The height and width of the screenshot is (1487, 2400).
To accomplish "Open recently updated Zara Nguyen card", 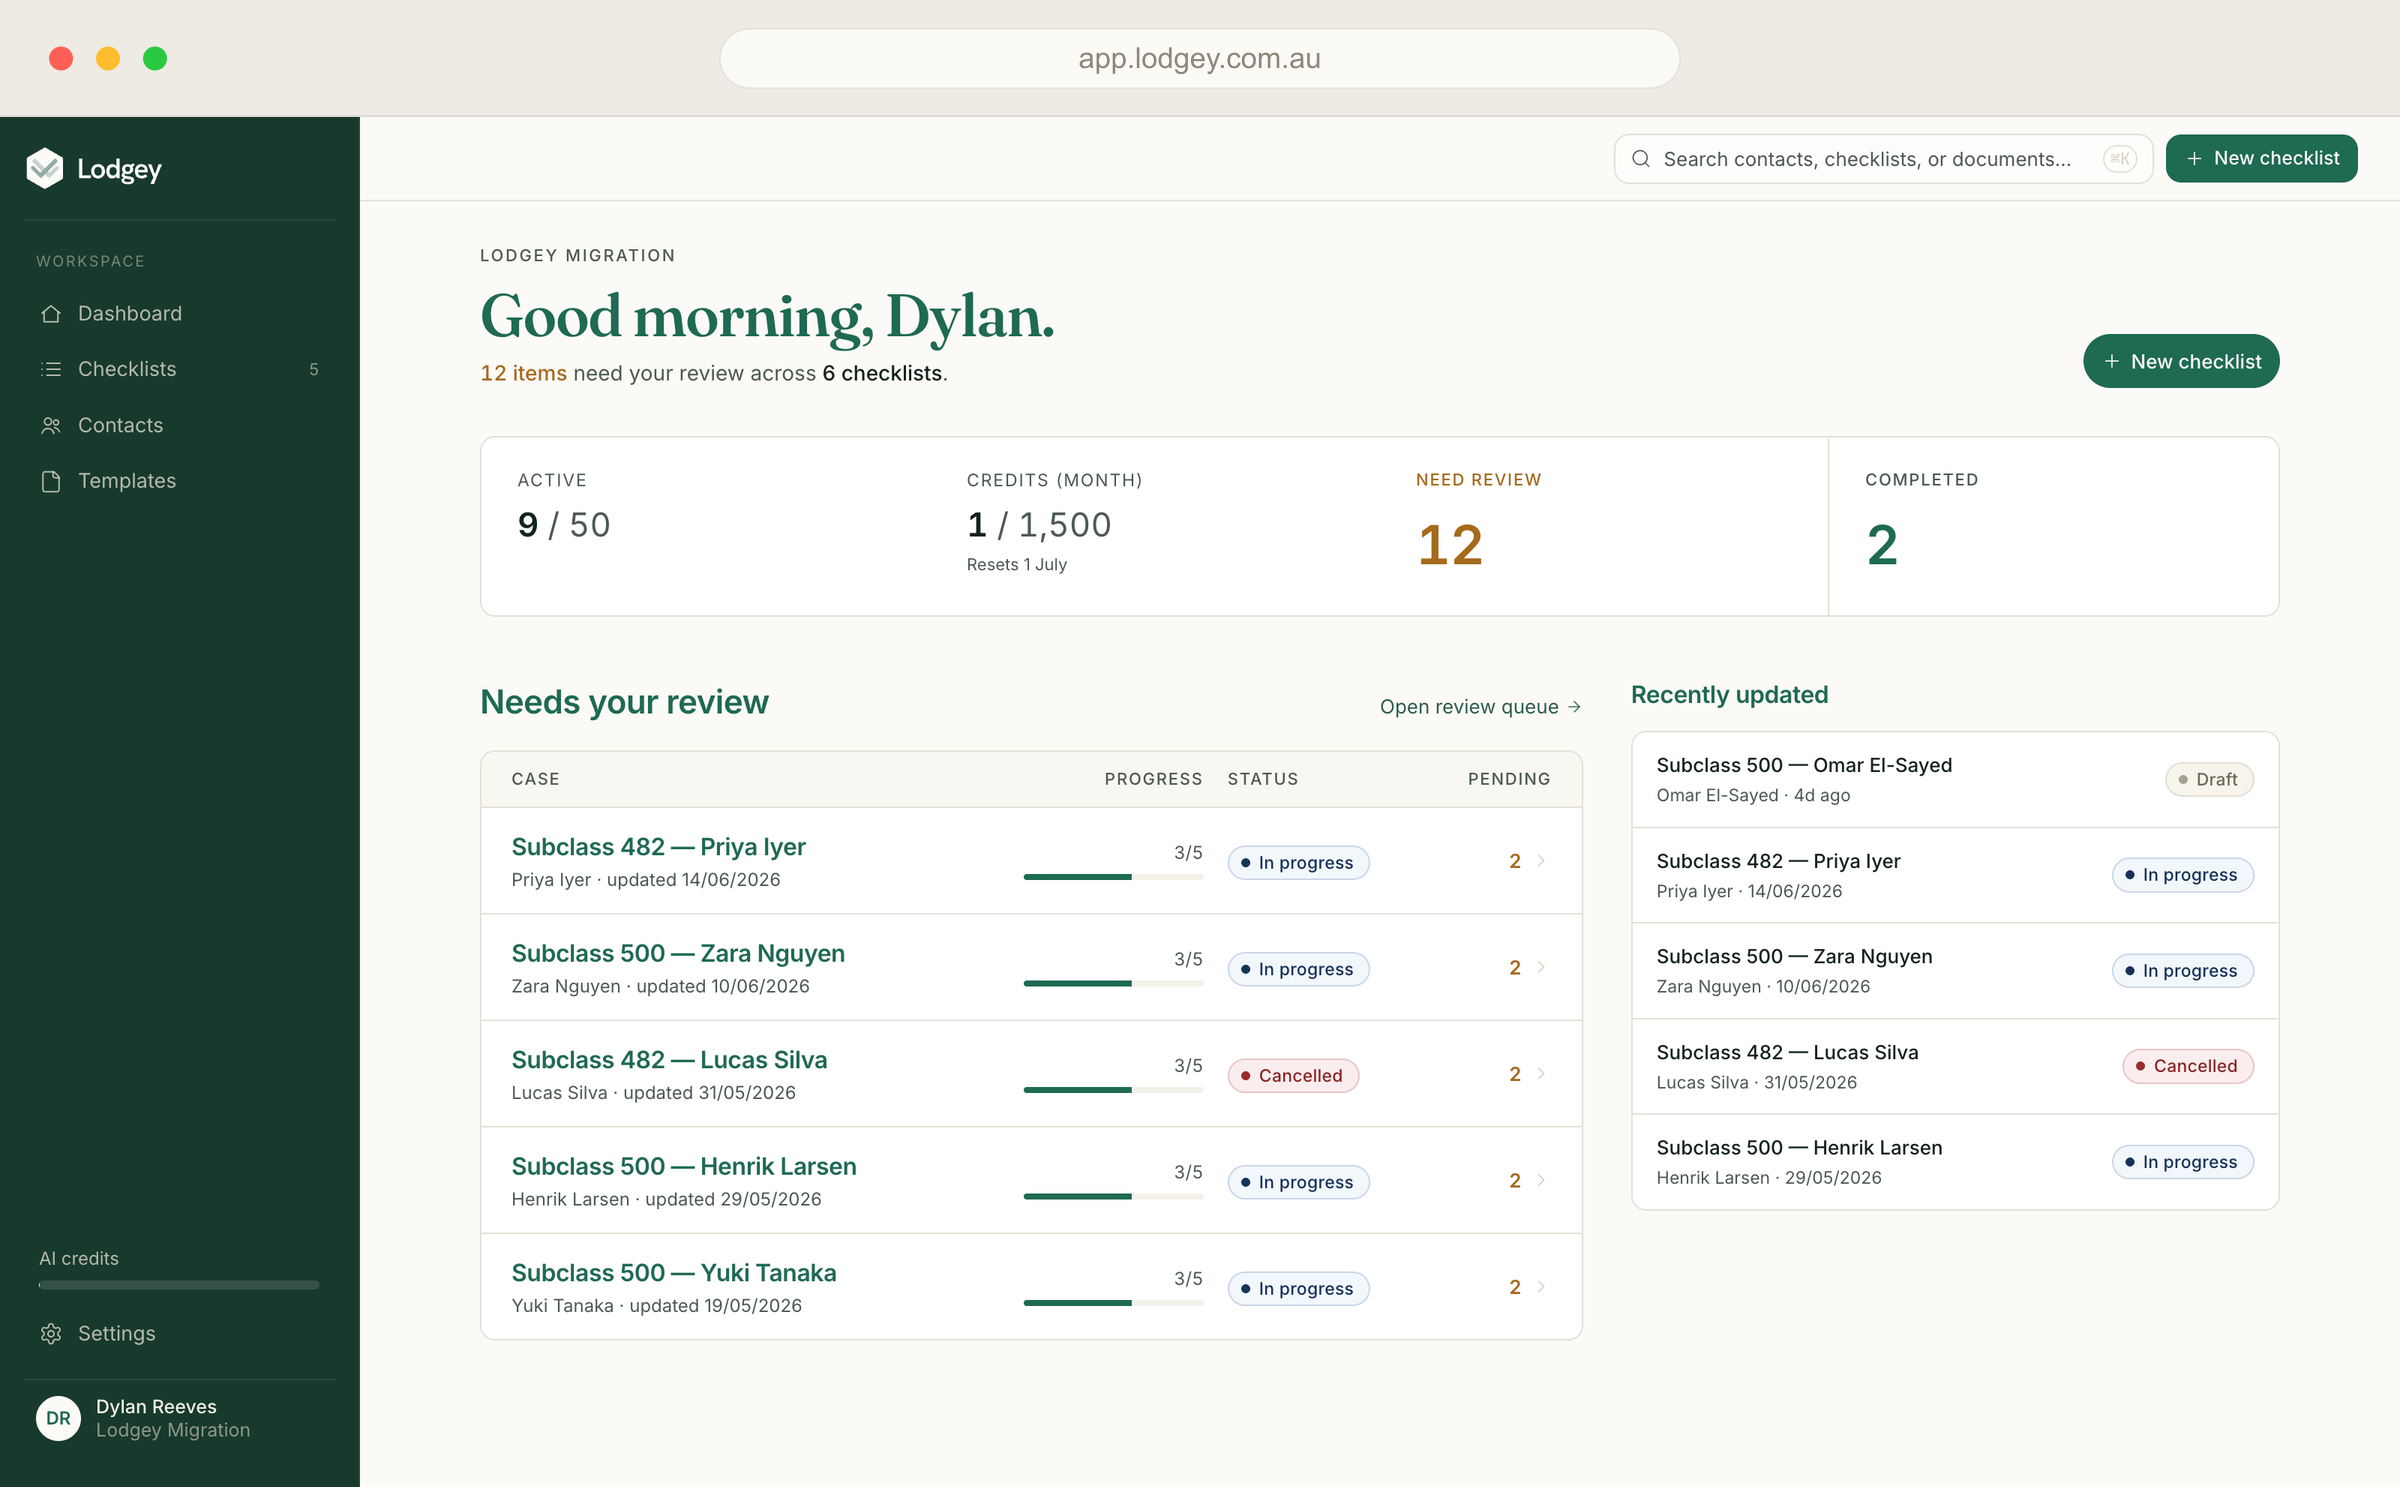I will click(x=1955, y=971).
